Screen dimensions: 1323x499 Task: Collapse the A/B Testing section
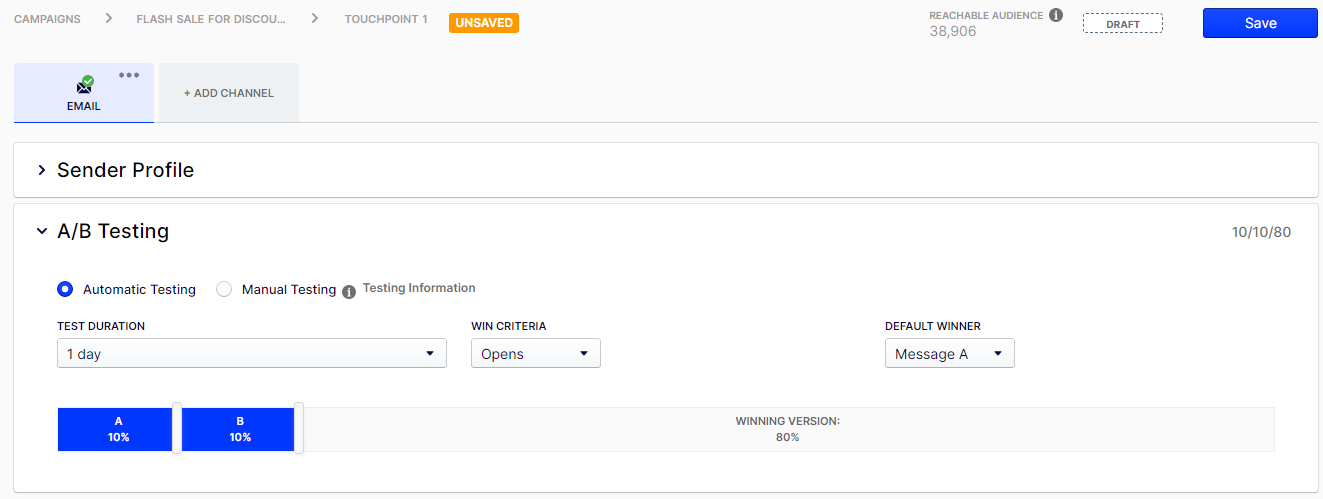[42, 231]
